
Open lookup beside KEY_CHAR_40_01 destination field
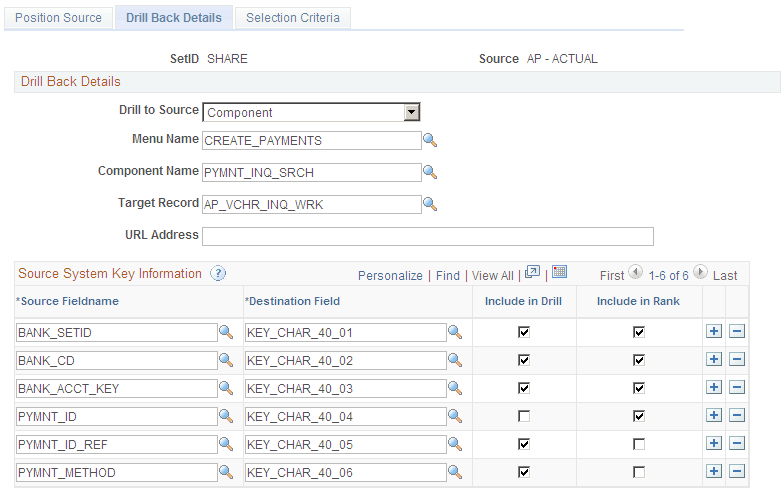coord(455,332)
